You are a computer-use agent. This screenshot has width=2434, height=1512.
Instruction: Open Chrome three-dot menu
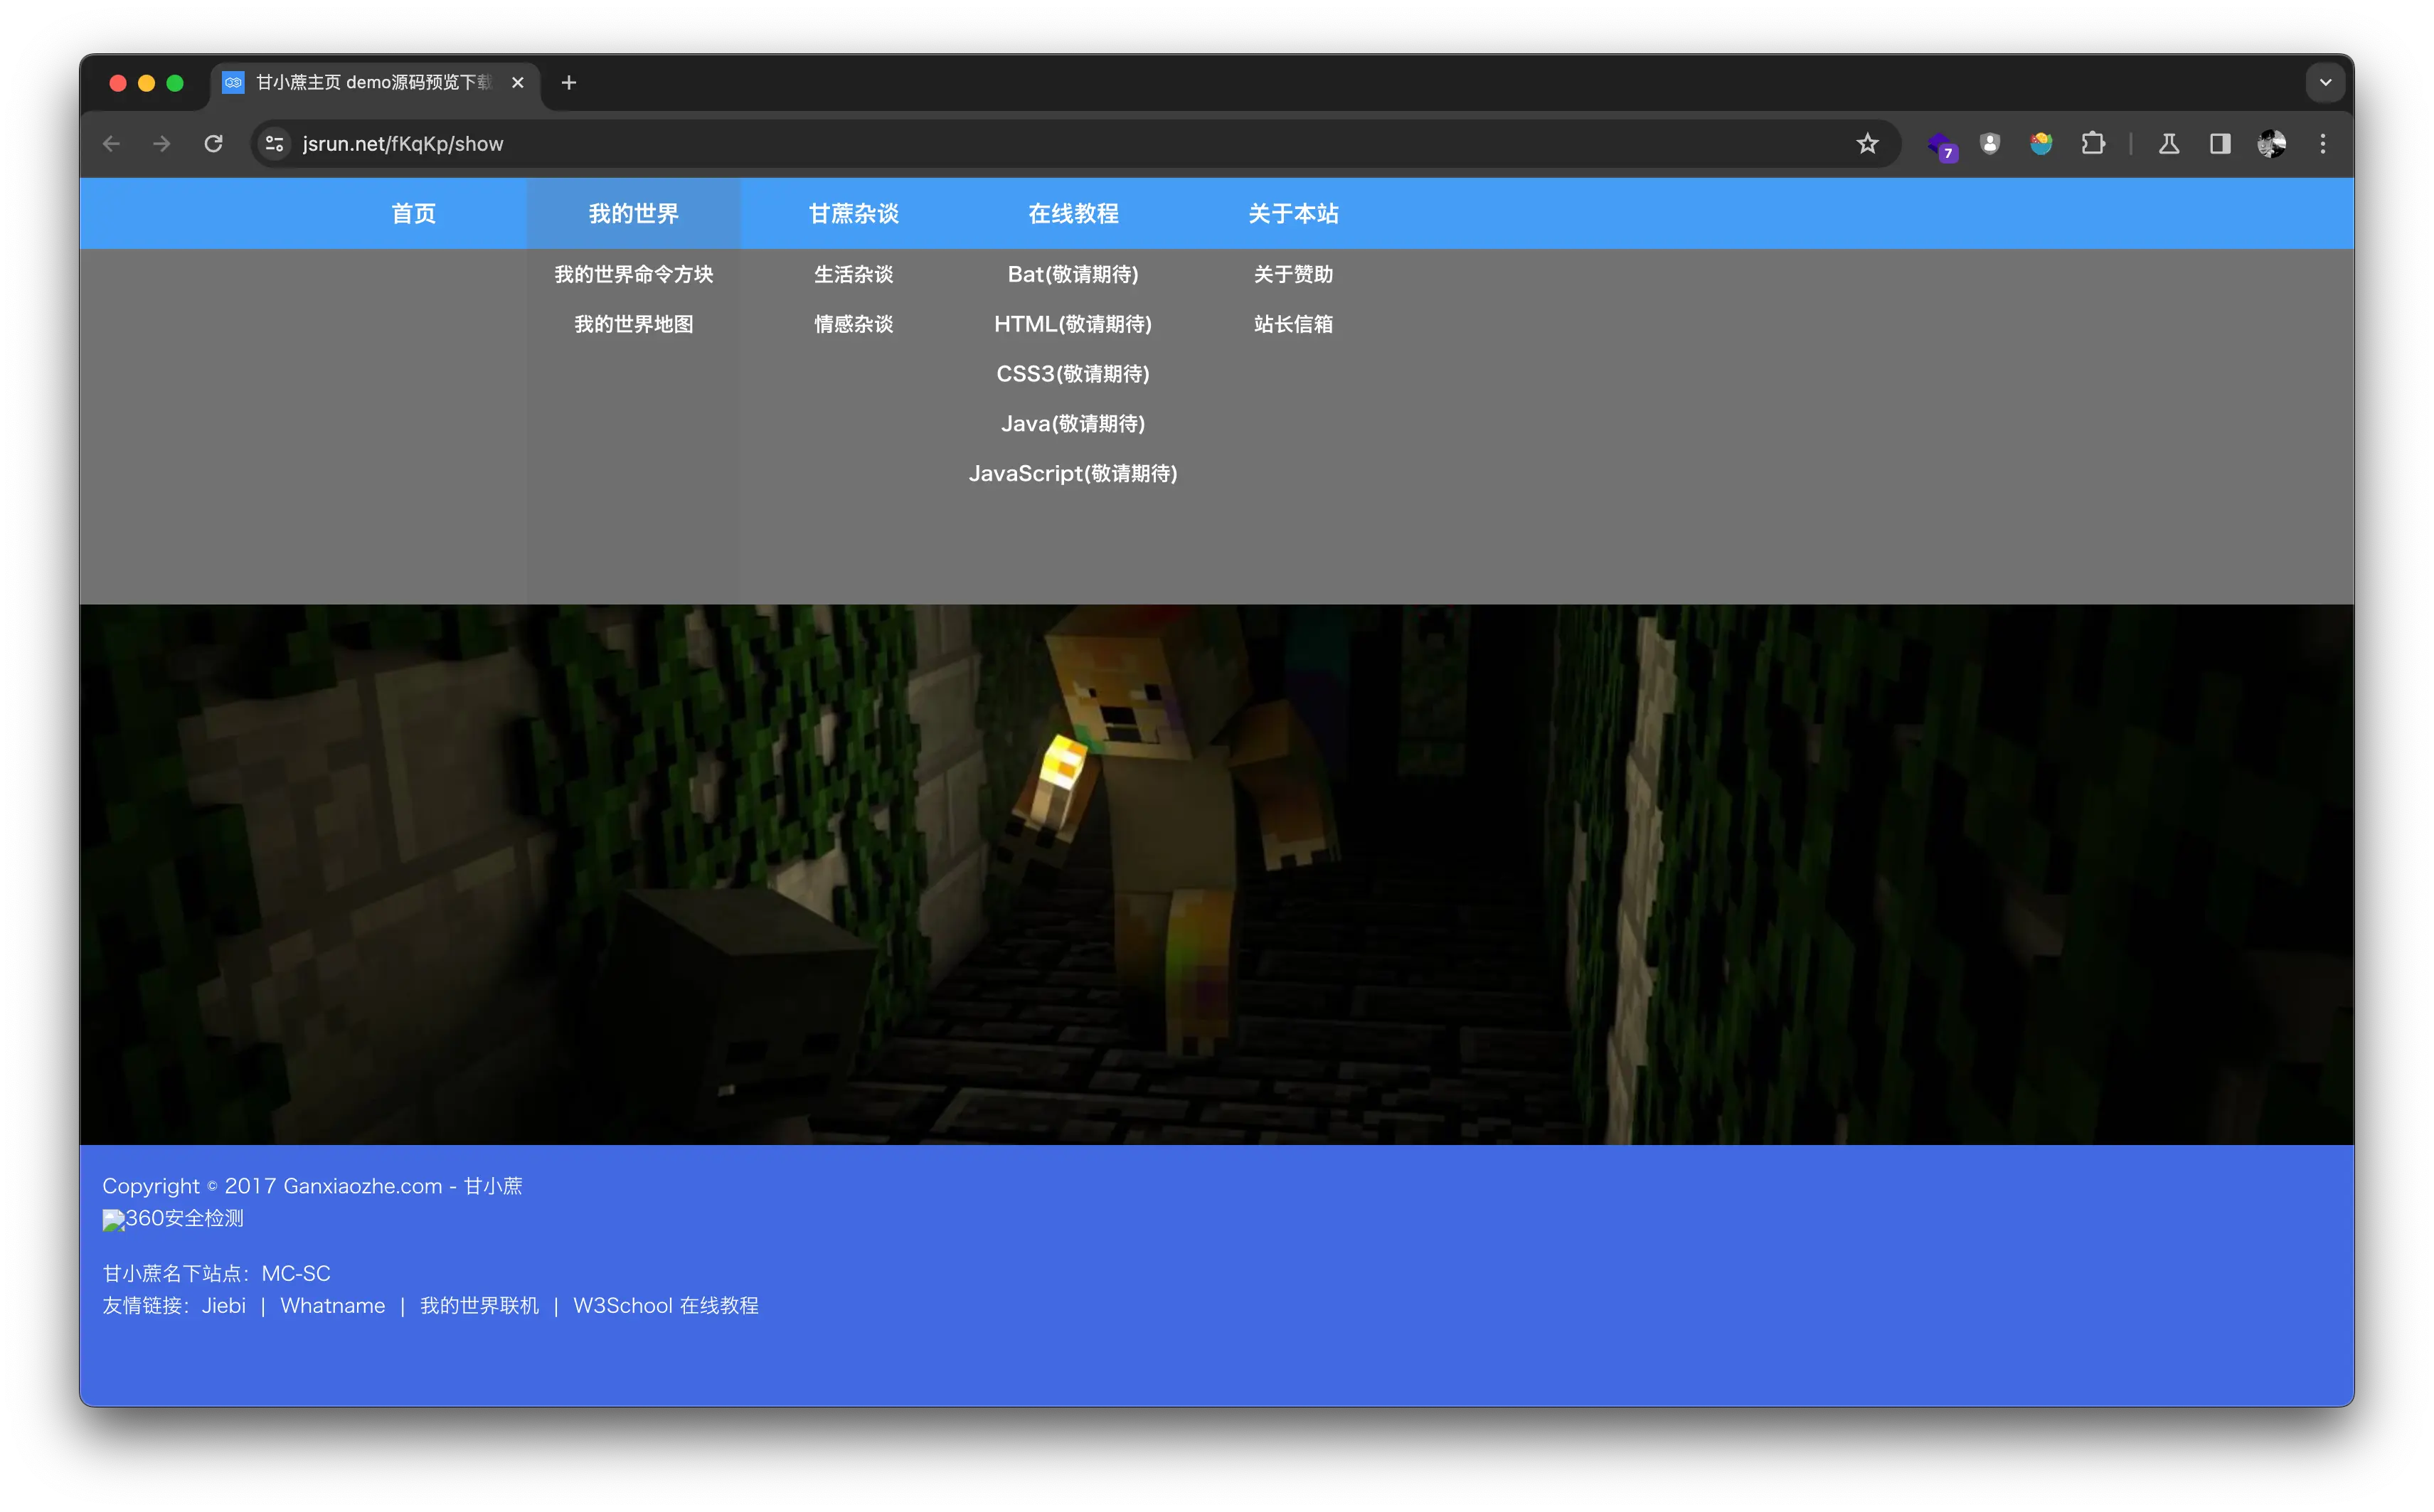click(2323, 144)
